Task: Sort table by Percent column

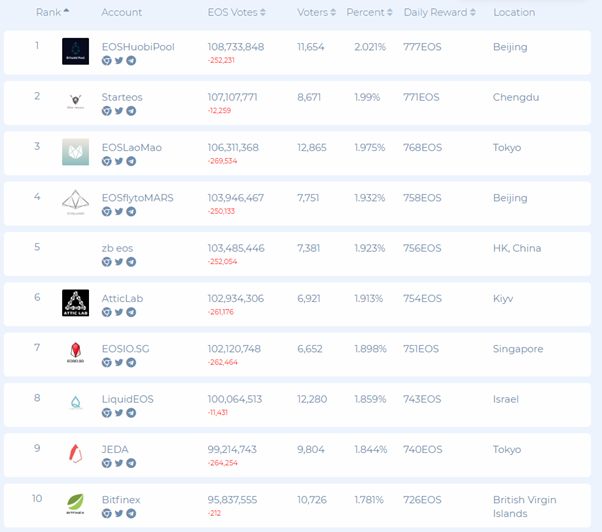Action: pos(369,12)
